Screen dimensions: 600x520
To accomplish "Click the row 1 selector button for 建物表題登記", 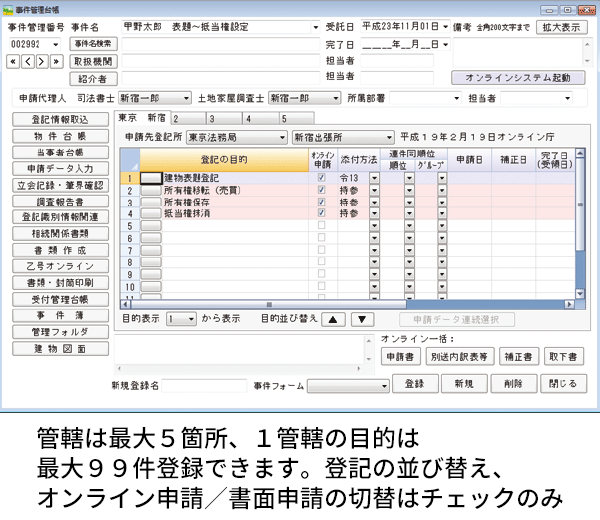I will click(151, 177).
